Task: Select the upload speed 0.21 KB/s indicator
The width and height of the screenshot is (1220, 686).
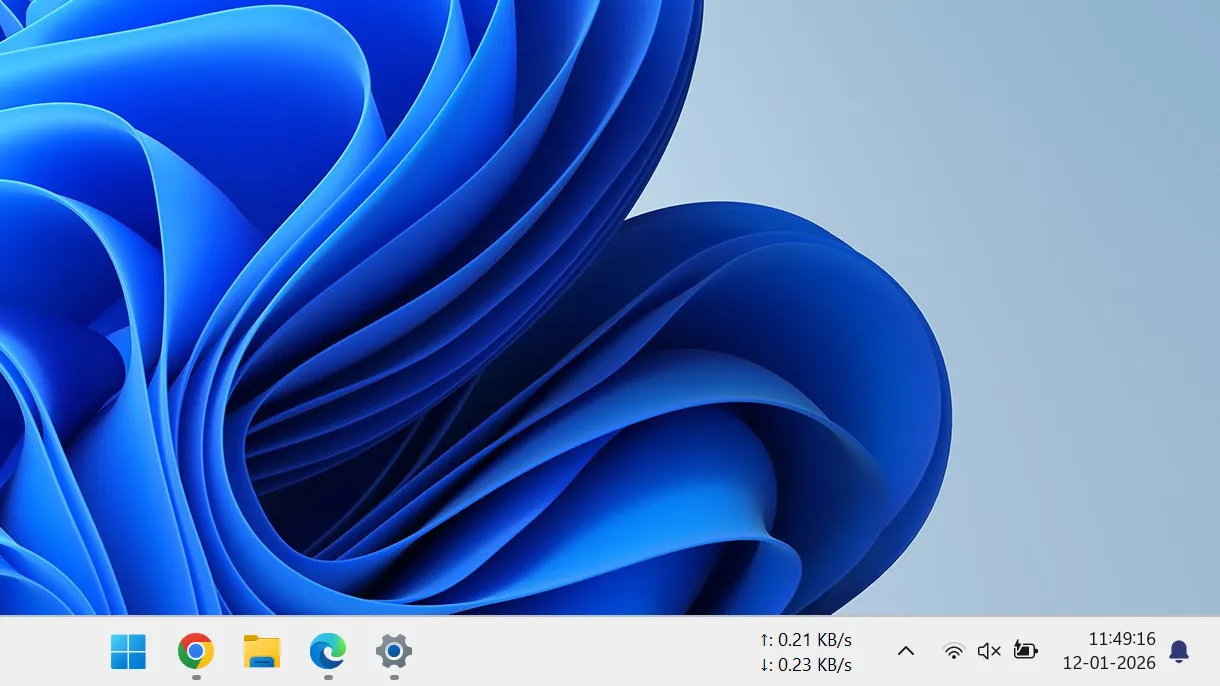Action: coord(805,639)
